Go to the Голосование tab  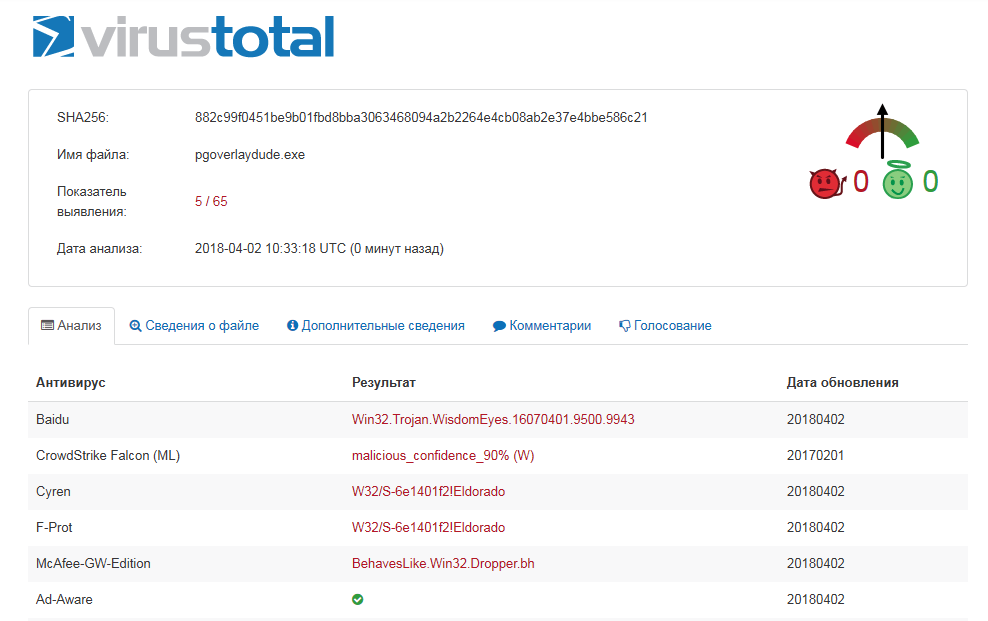665,326
